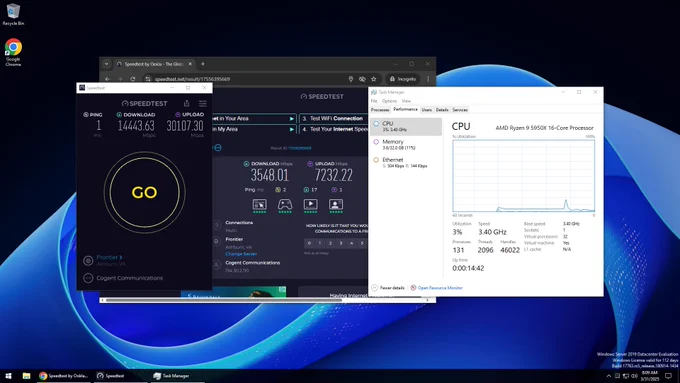The width and height of the screenshot is (680, 383).
Task: Select CPU in performance sidebar
Action: 406,126
